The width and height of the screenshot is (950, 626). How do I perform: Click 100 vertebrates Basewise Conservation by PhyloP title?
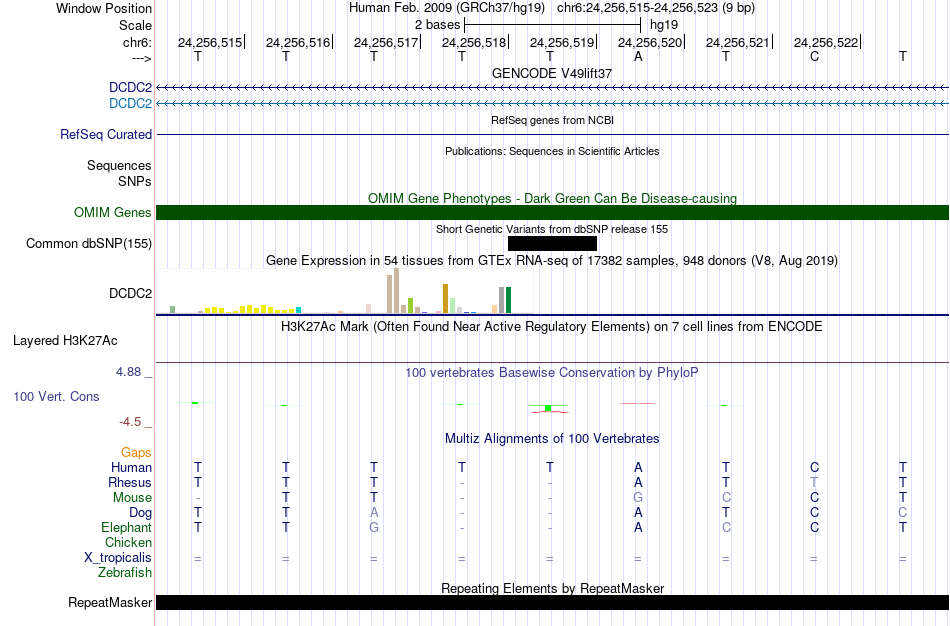[x=552, y=373]
